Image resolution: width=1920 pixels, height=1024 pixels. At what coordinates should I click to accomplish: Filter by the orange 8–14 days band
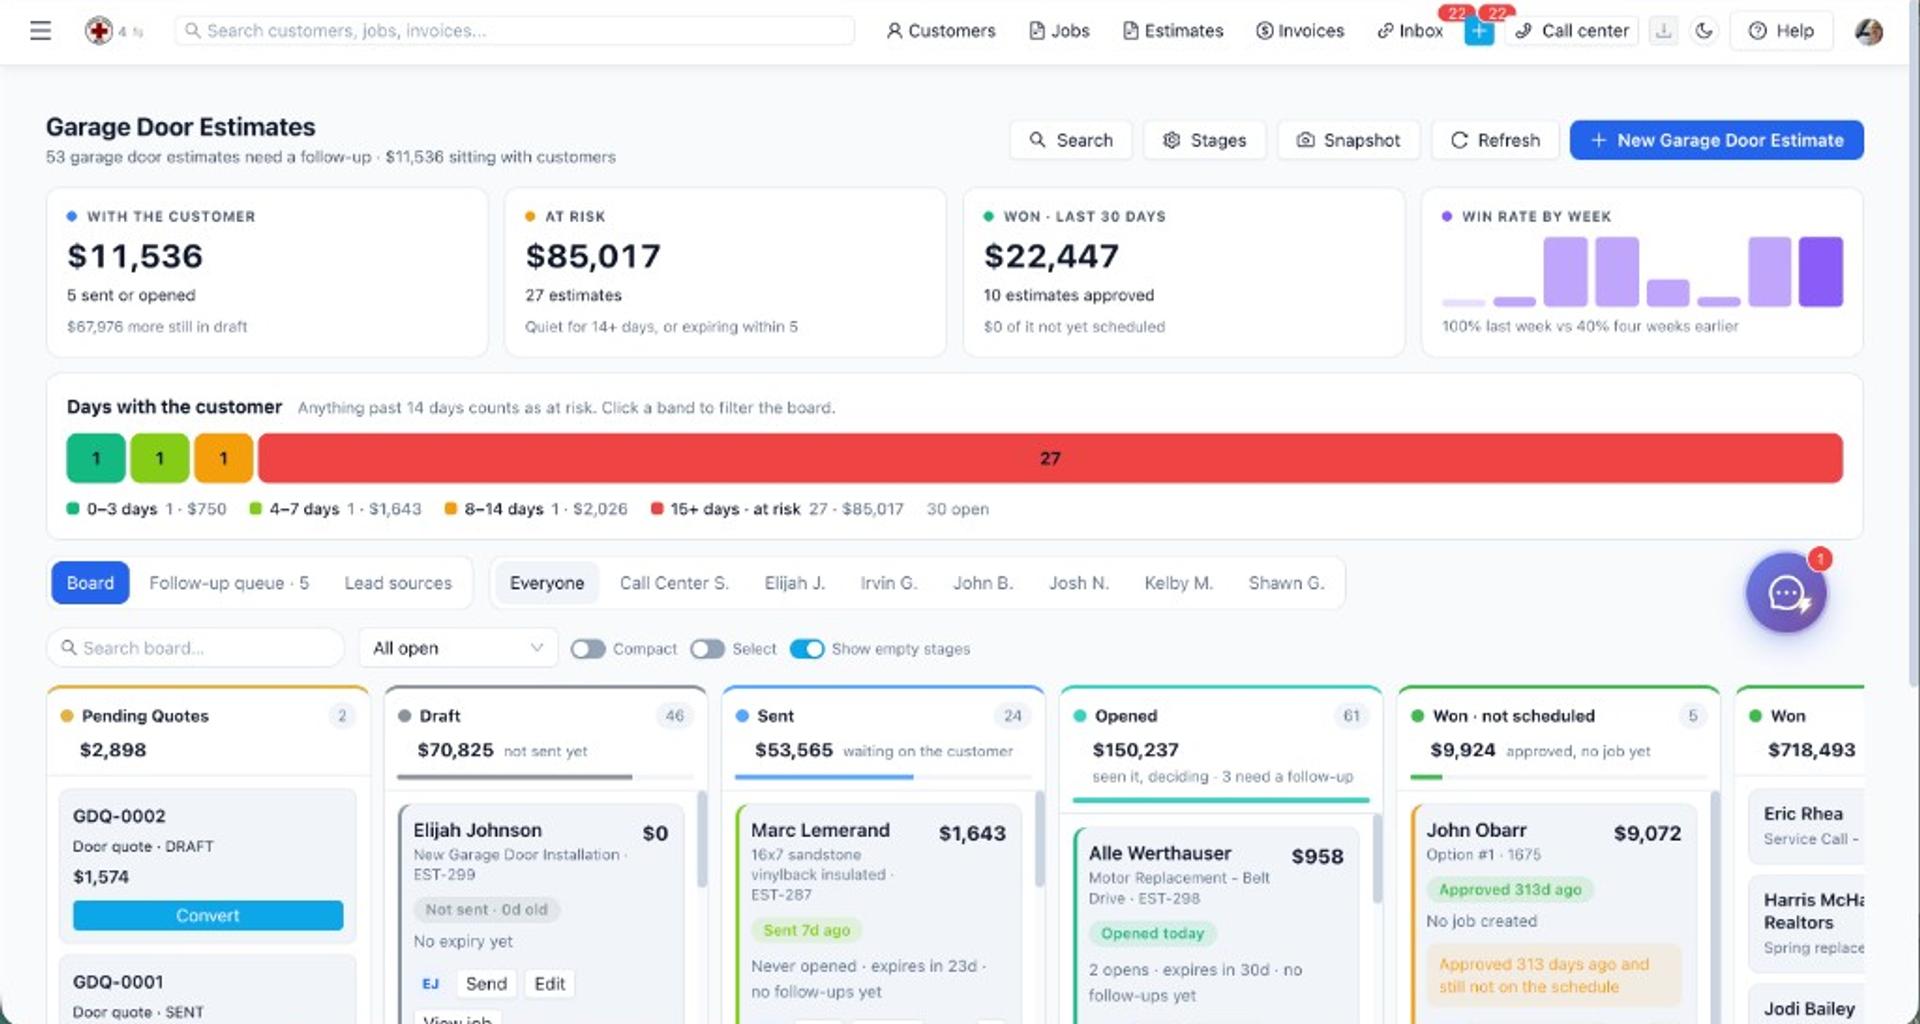[x=223, y=458]
